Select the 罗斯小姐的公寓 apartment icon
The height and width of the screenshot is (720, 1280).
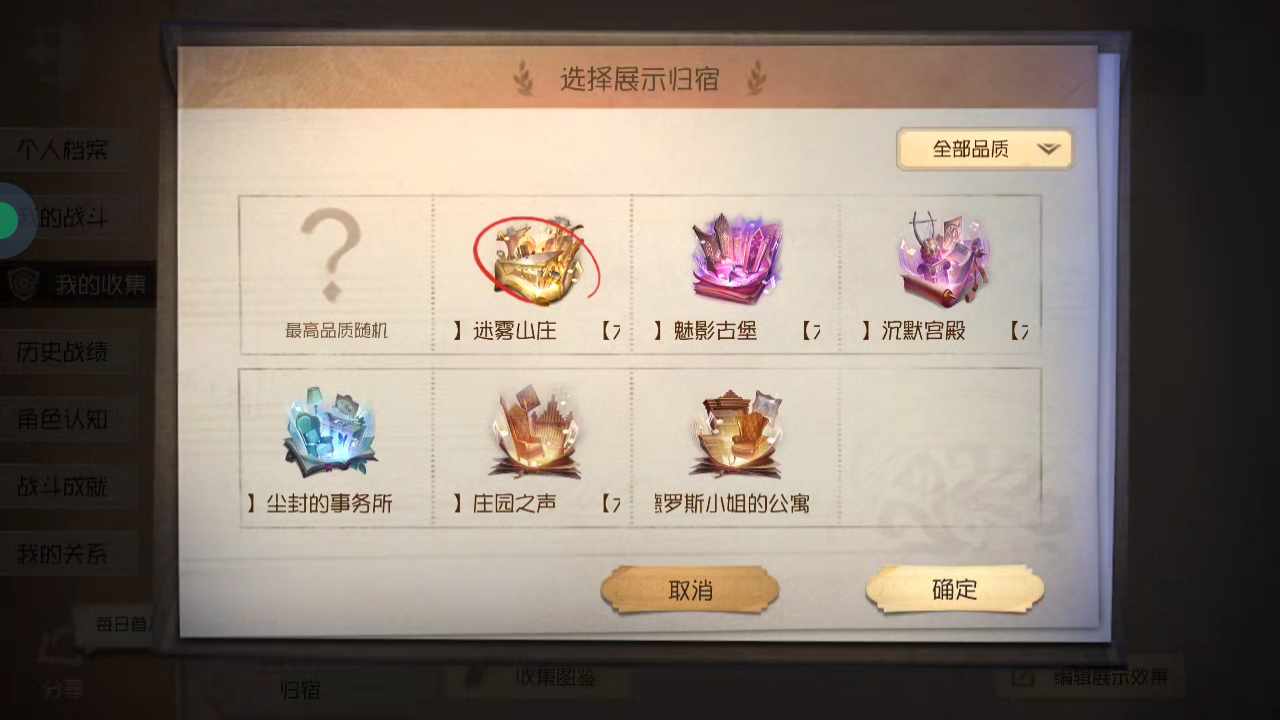pos(737,433)
